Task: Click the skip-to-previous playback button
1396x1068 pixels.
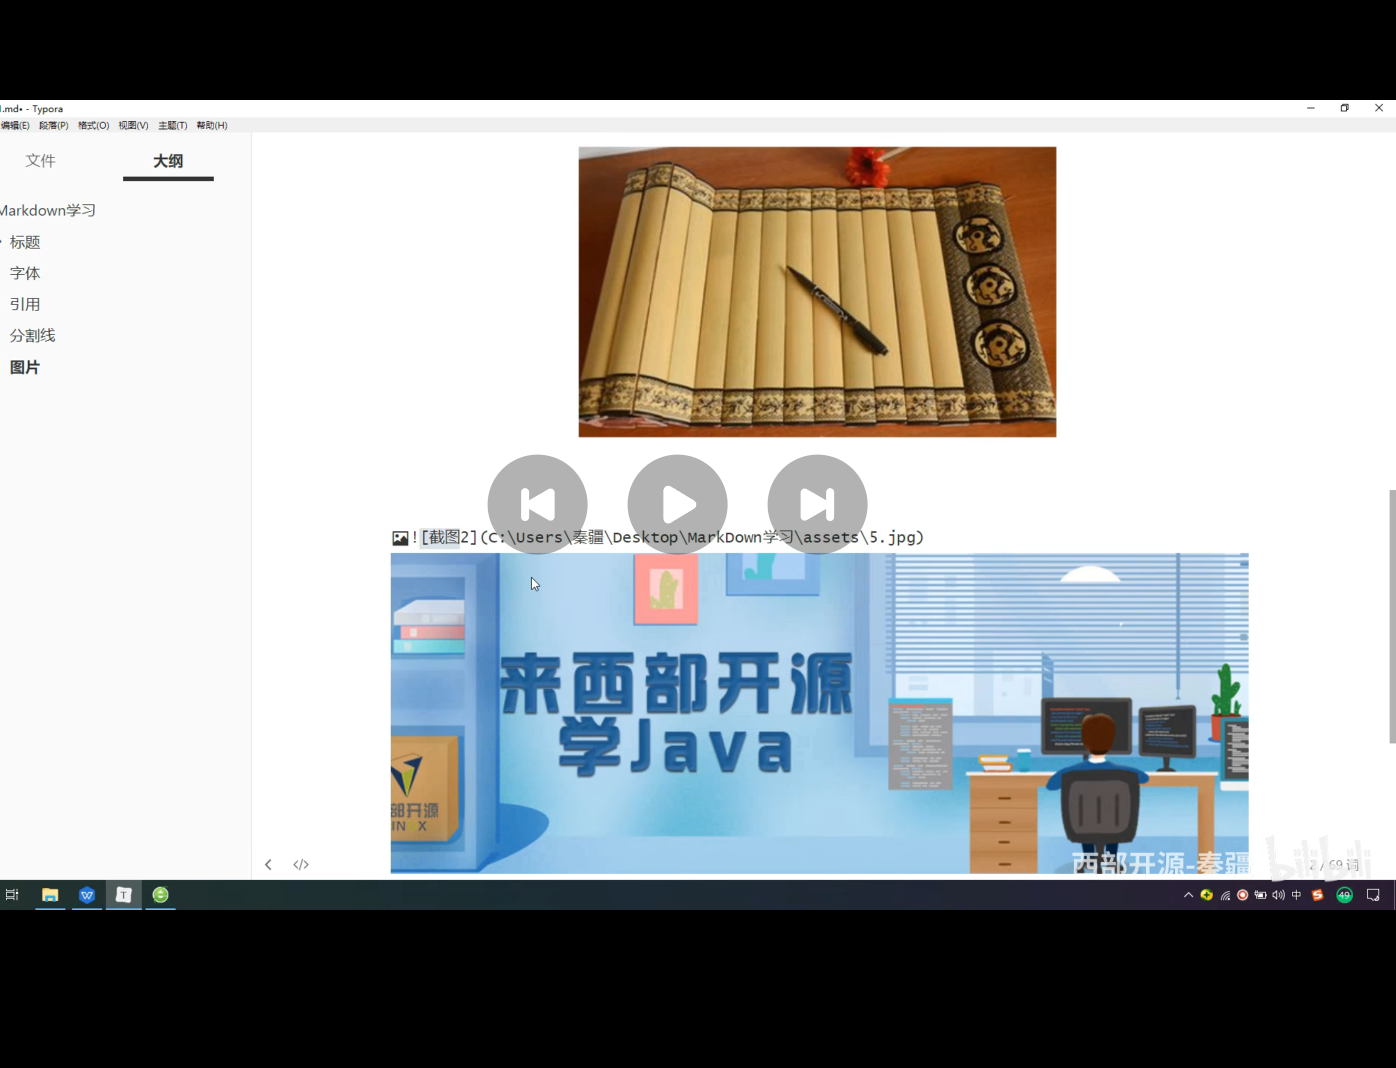Action: (x=537, y=504)
